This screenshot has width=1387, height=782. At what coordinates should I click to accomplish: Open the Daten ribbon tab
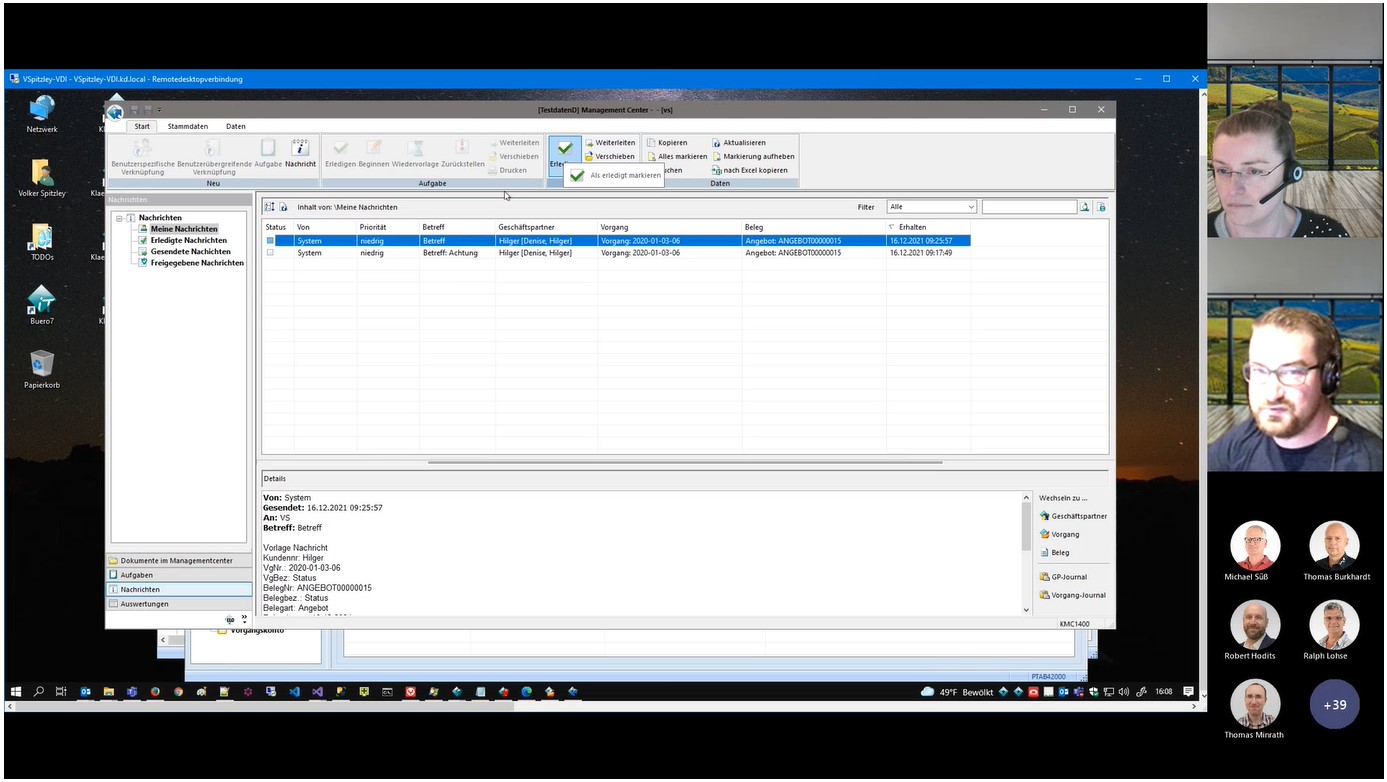[x=235, y=127]
